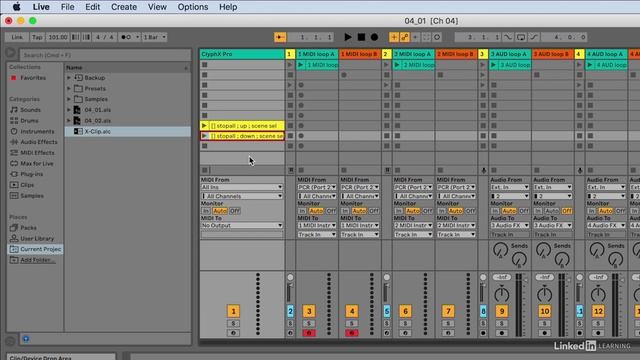Set ClyphX Pro track Monitor to Off

pos(235,211)
